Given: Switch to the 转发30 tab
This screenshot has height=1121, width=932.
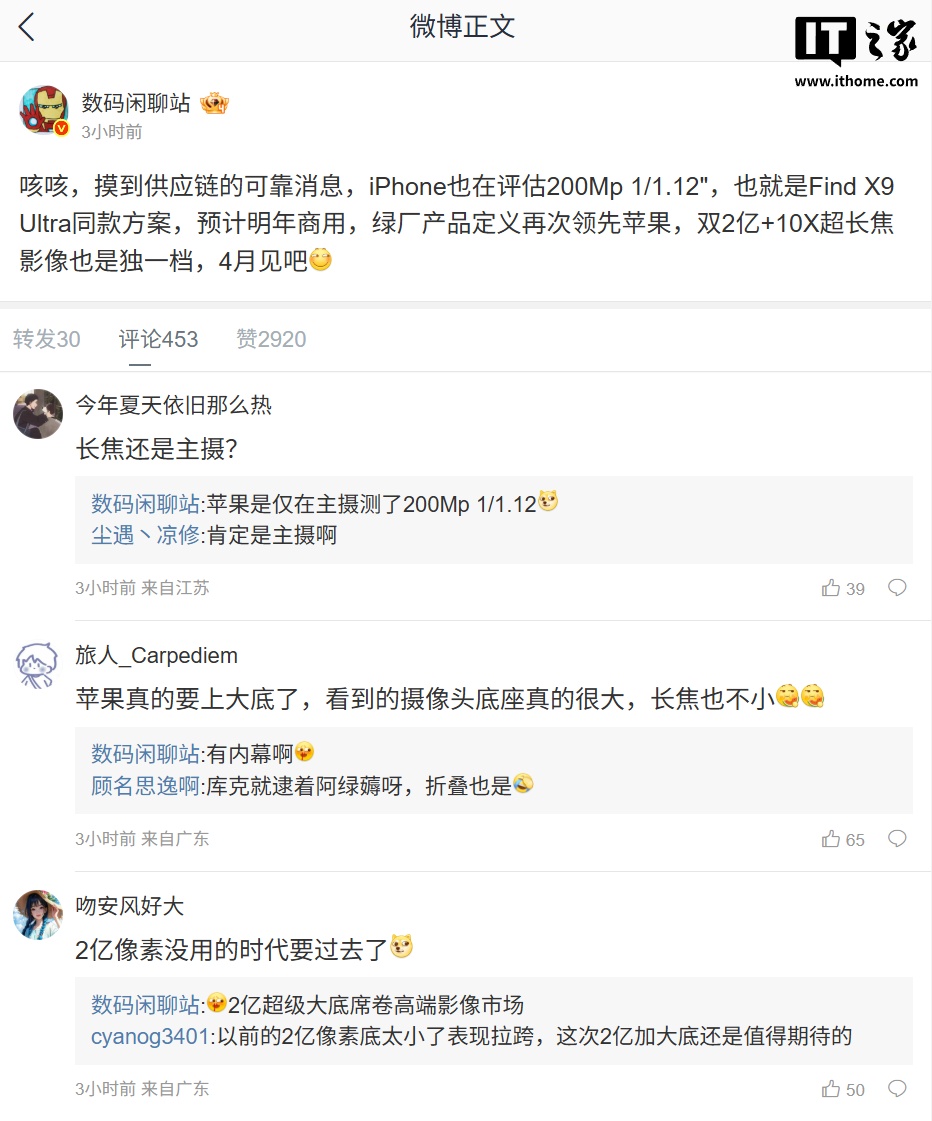Looking at the screenshot, I should 46,339.
